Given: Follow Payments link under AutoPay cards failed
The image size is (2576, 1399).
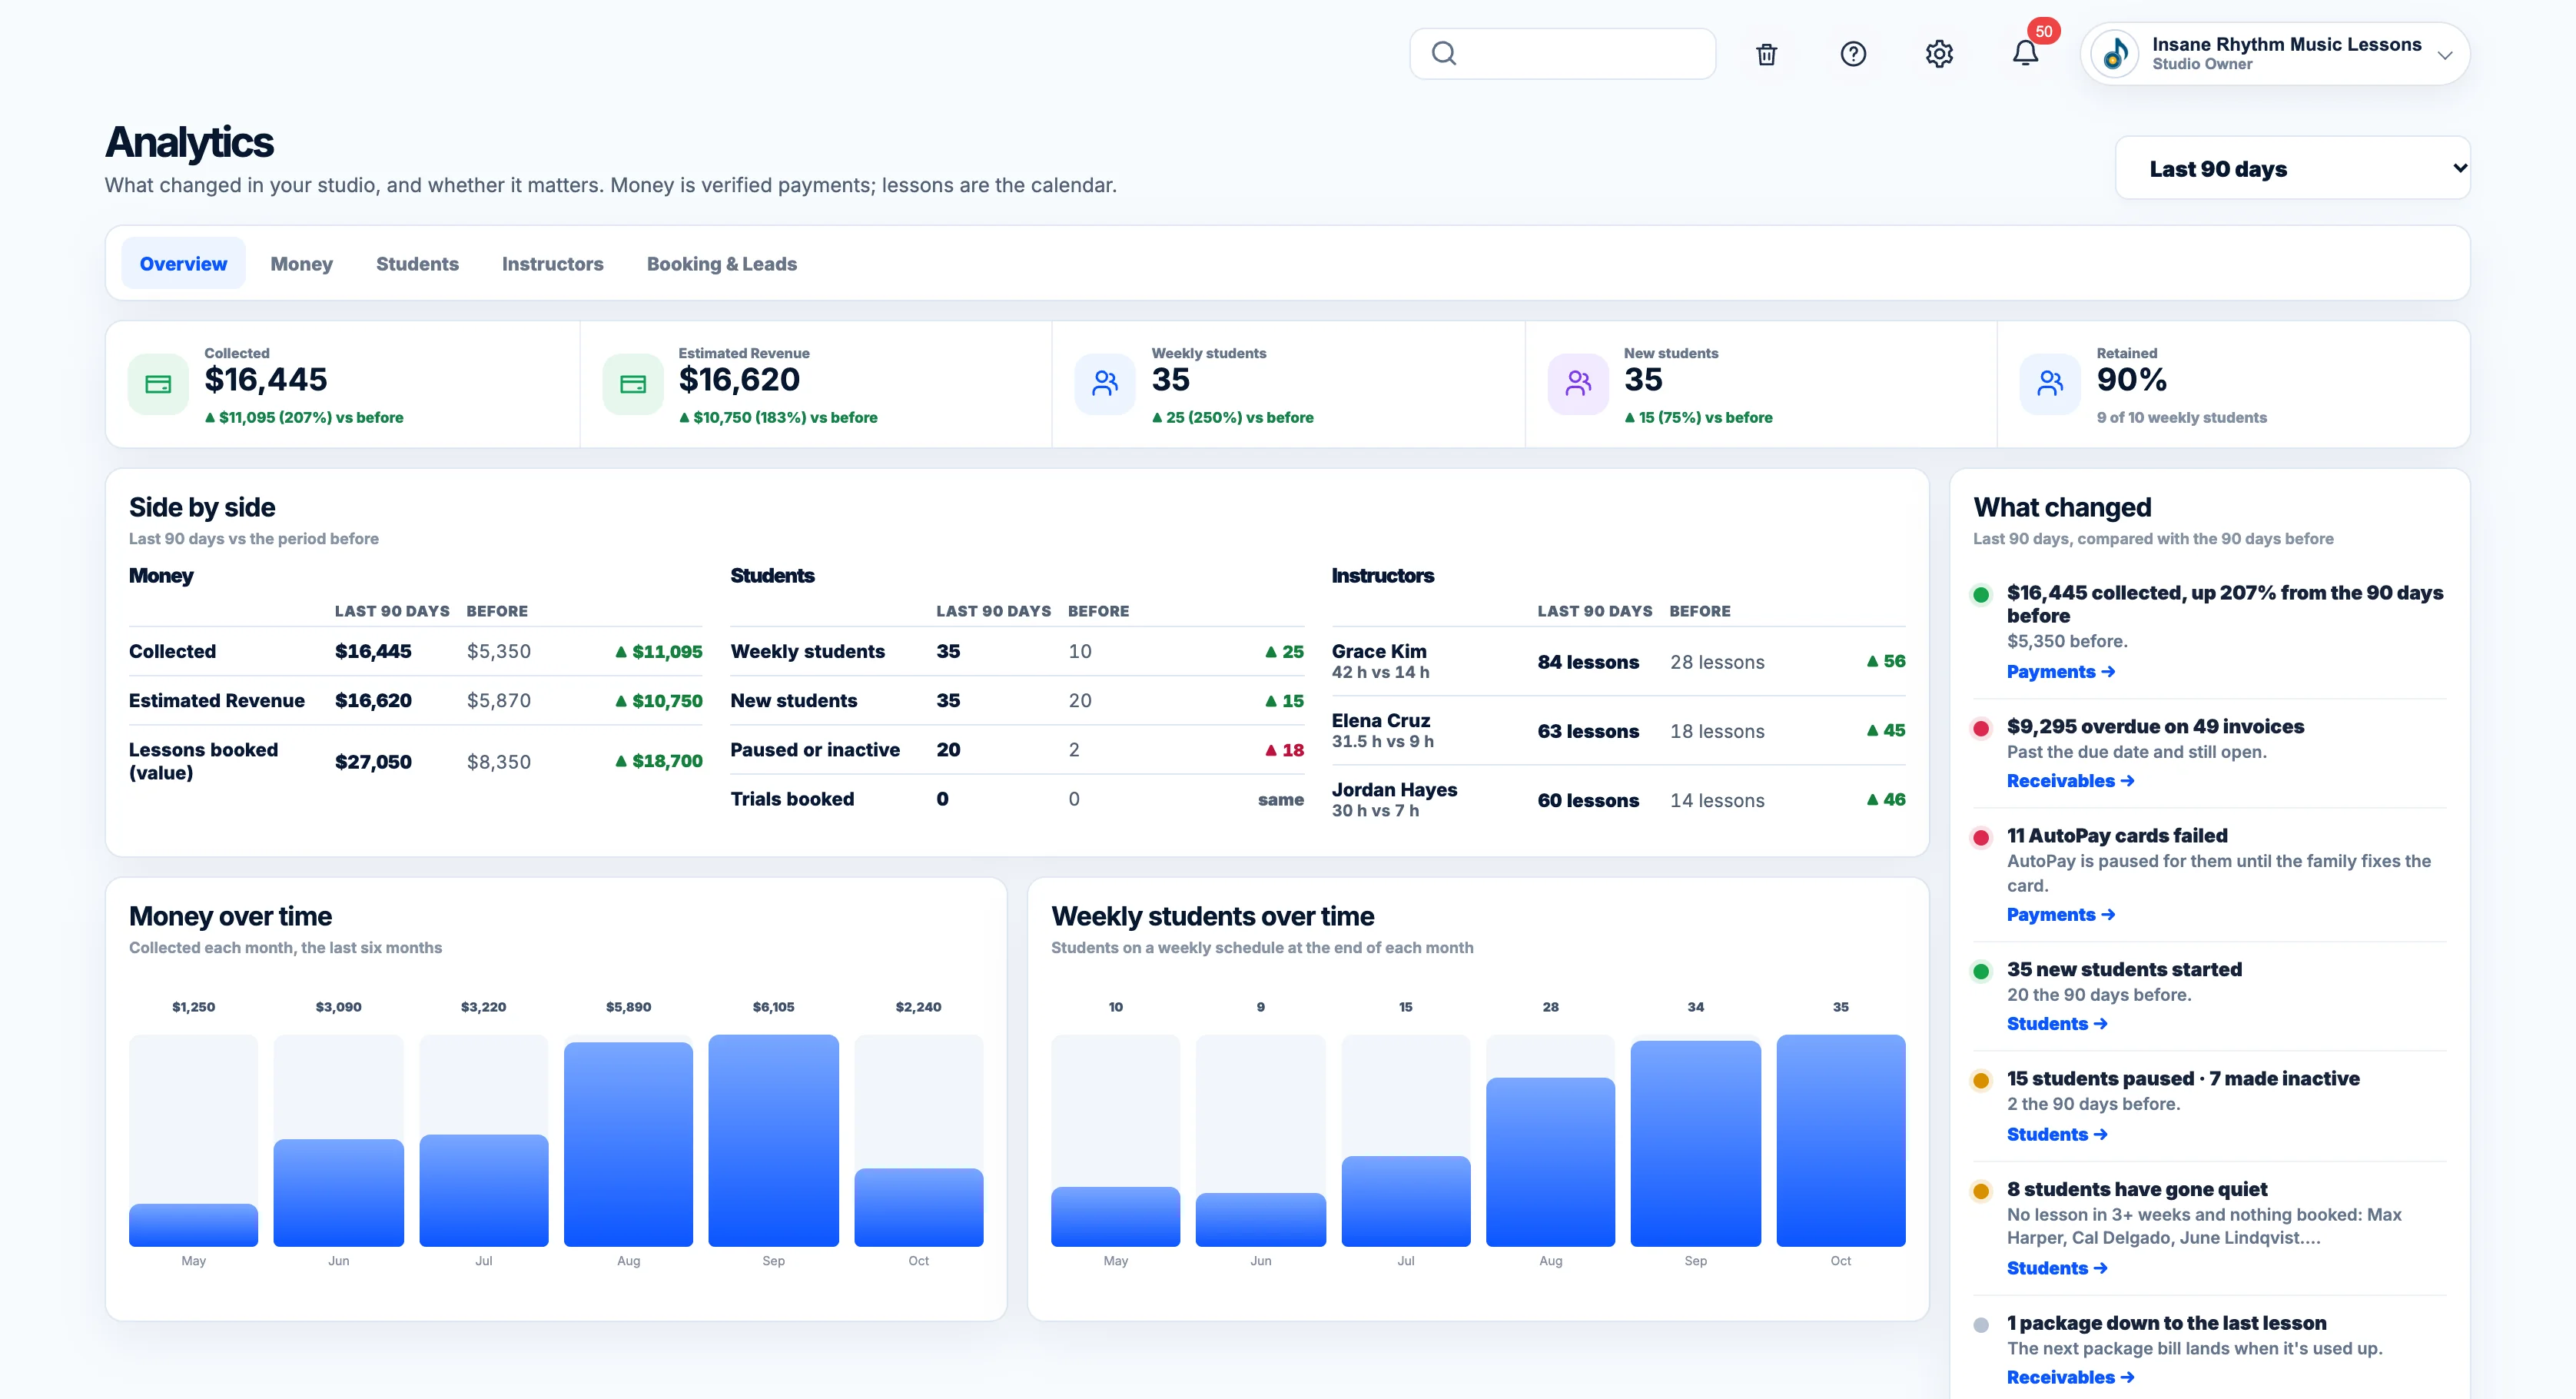Looking at the screenshot, I should coord(2060,915).
